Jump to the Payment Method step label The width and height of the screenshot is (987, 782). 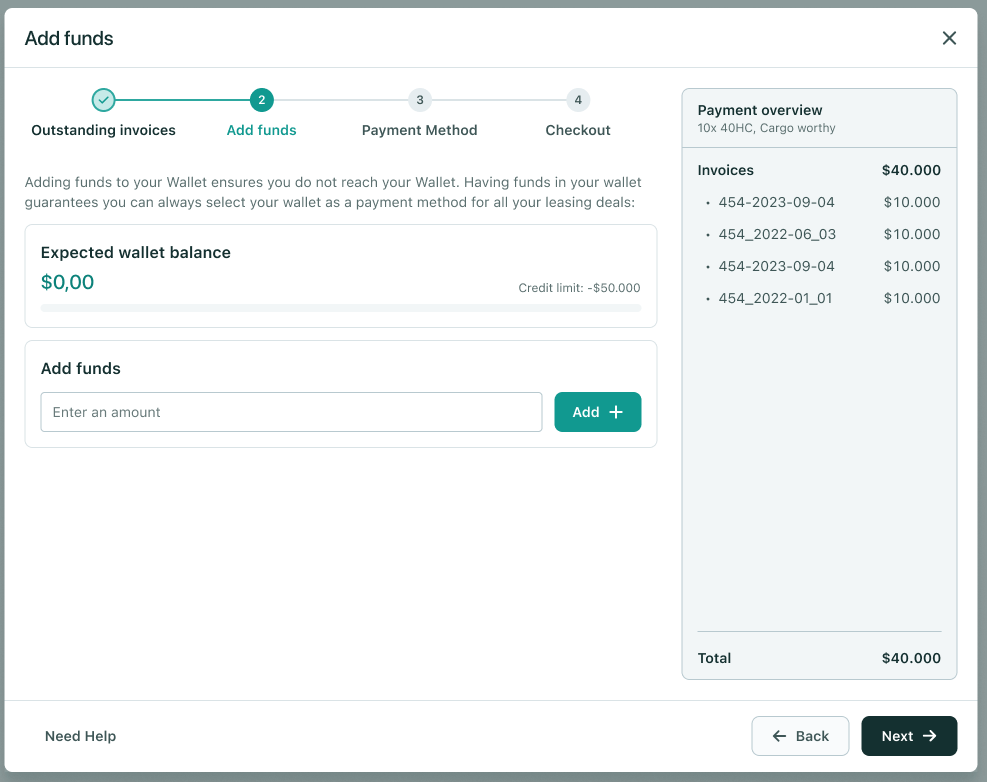(x=419, y=130)
